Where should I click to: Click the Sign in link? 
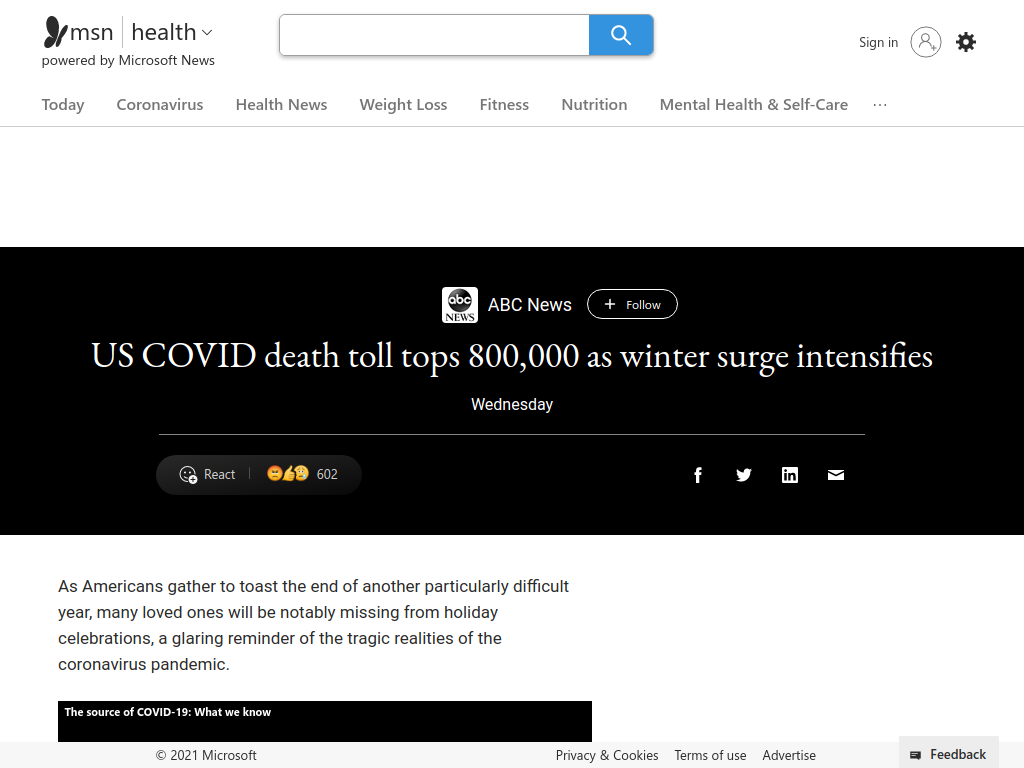(878, 42)
